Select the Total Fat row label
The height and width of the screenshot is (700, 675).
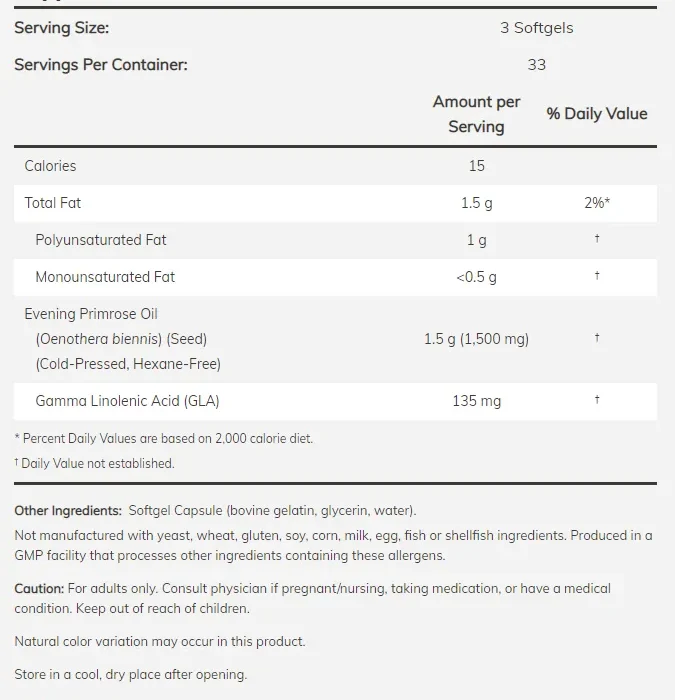point(53,203)
